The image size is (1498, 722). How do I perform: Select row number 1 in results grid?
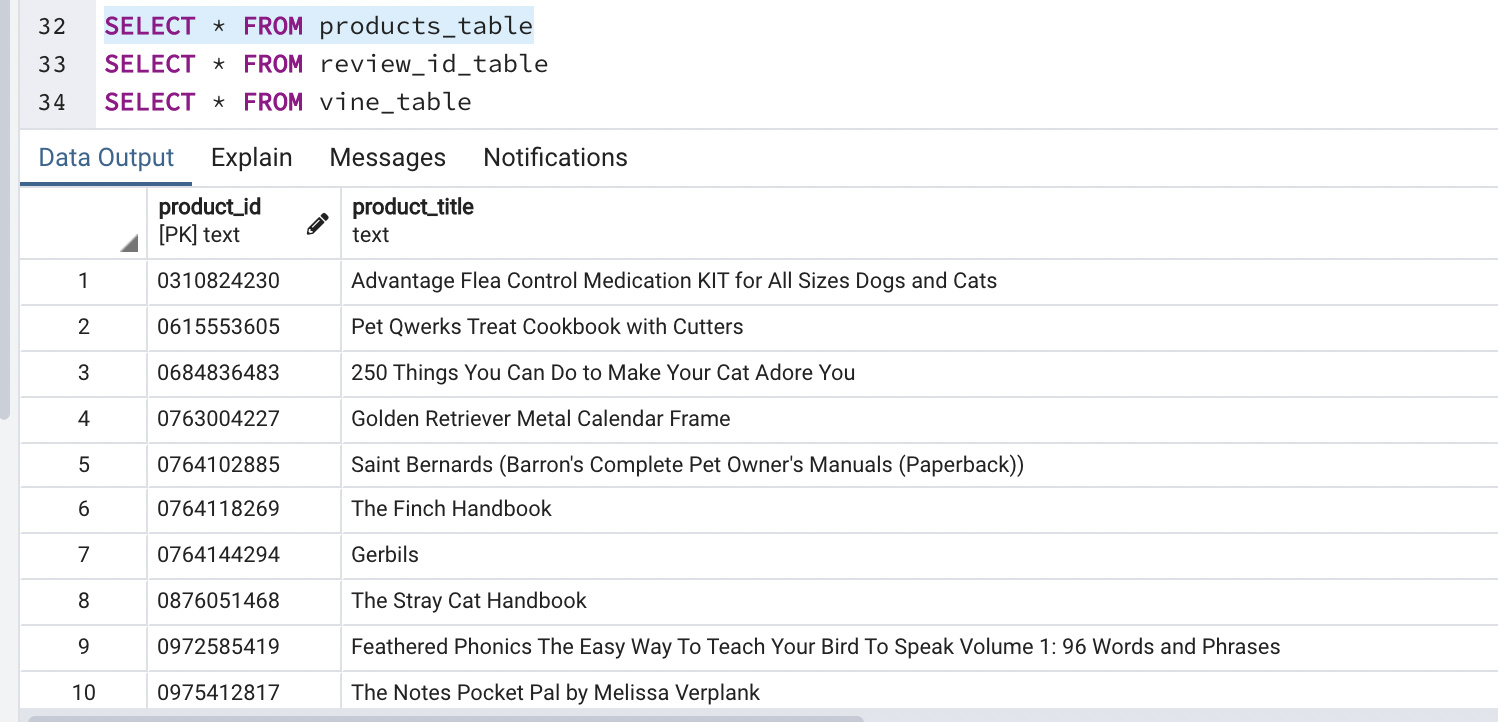pos(84,281)
